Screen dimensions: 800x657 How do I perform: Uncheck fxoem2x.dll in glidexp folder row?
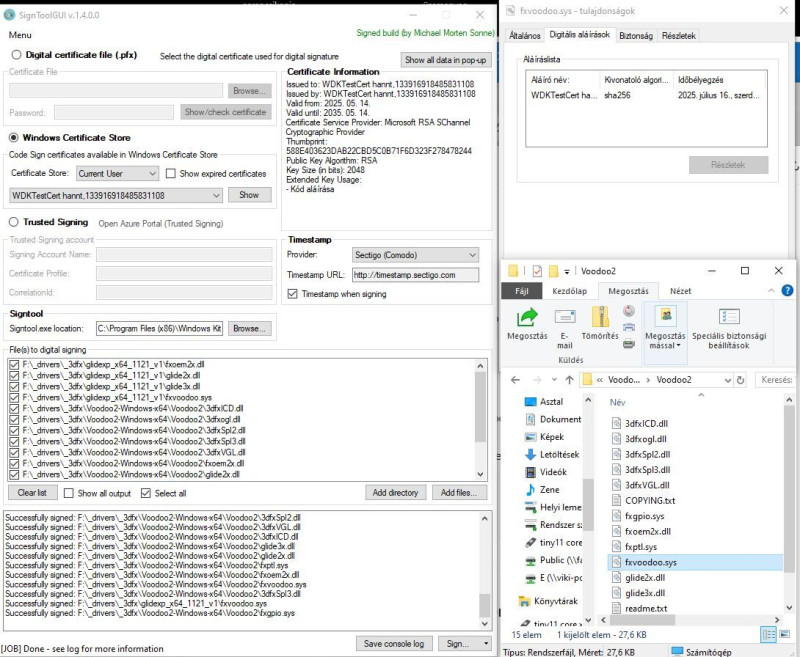14,364
